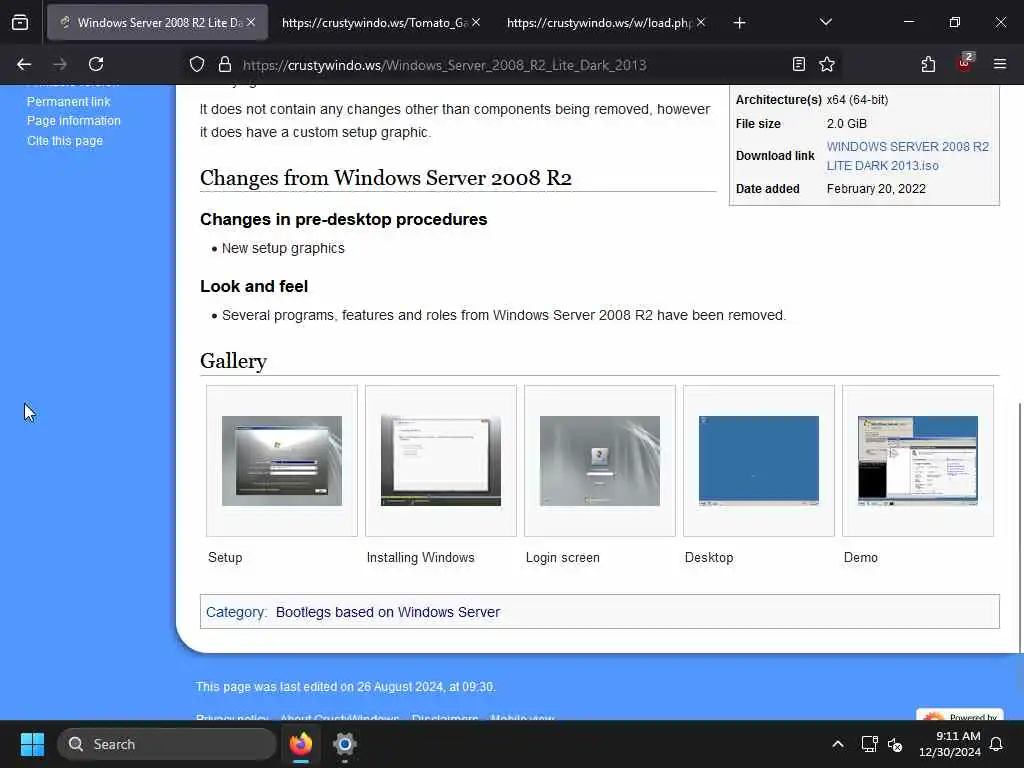Open the Installing Windows gallery thumbnail

click(x=441, y=460)
